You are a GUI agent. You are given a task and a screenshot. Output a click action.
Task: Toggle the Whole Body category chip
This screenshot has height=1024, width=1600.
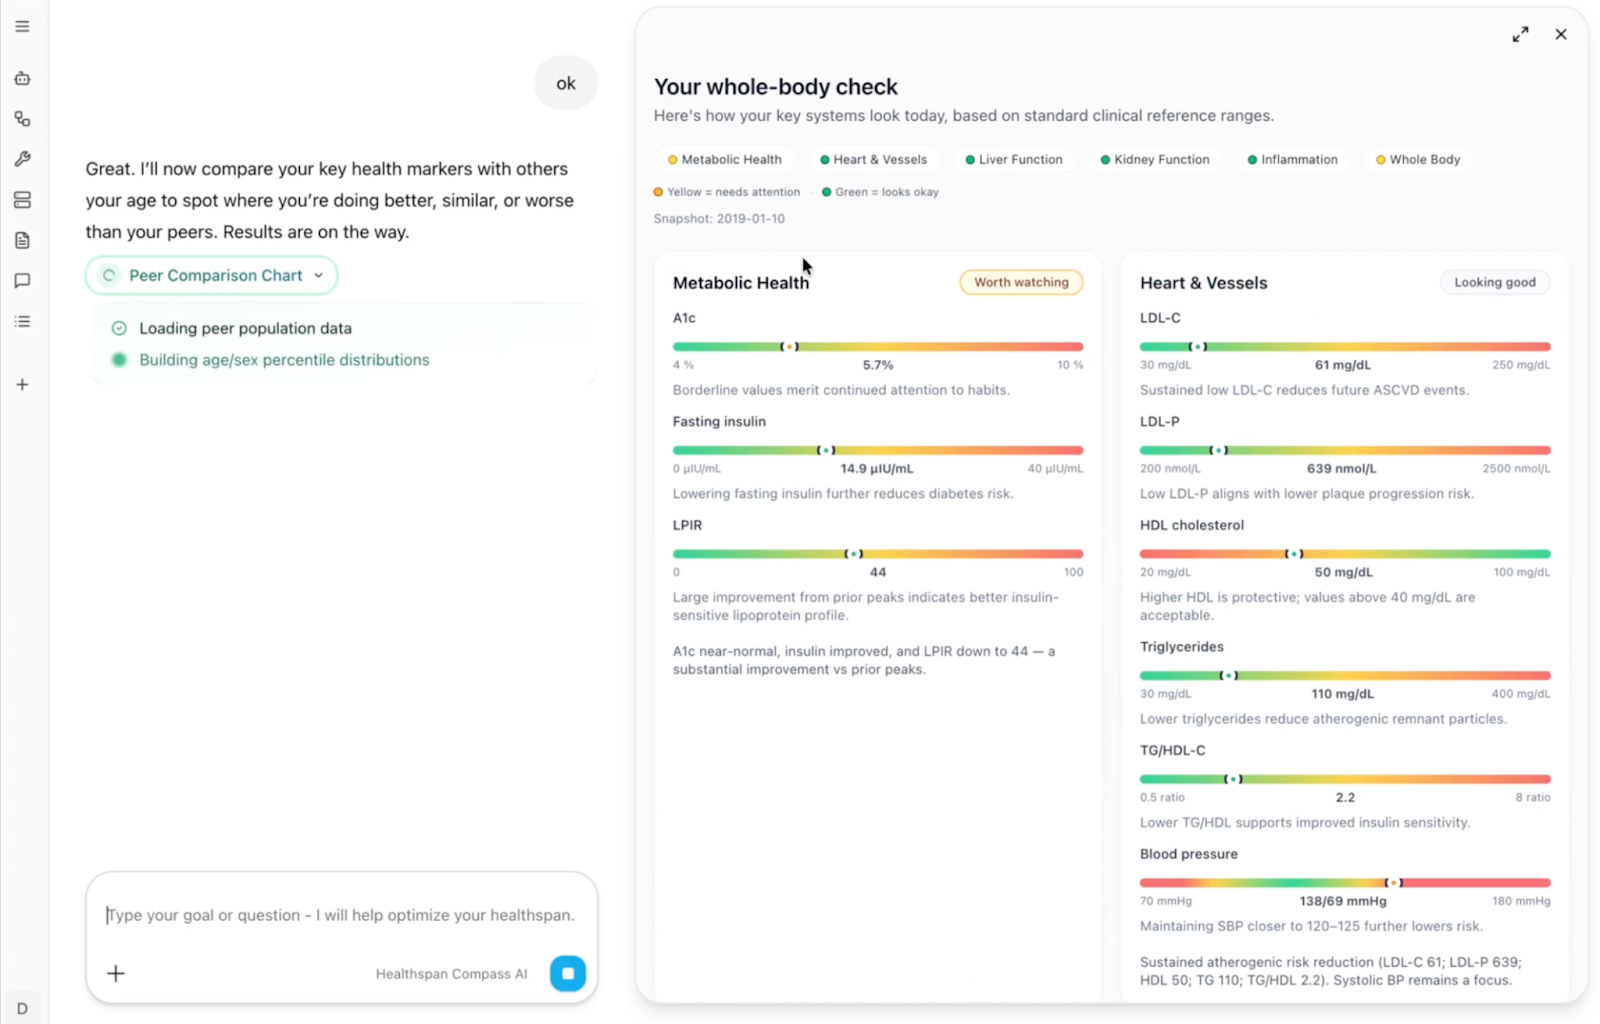[x=1418, y=159]
